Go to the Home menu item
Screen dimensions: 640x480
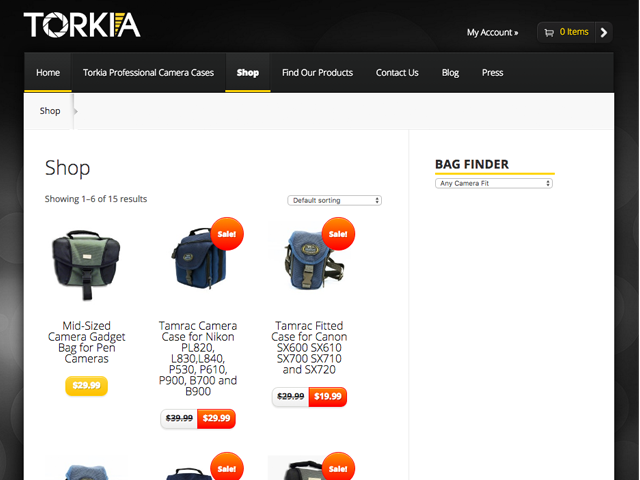pos(48,73)
